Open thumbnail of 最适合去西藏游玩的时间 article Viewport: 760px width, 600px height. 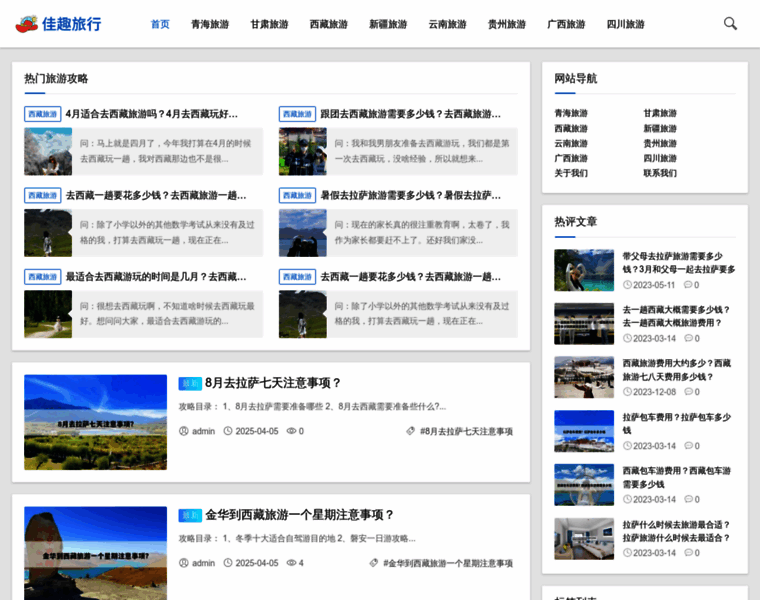point(48,314)
